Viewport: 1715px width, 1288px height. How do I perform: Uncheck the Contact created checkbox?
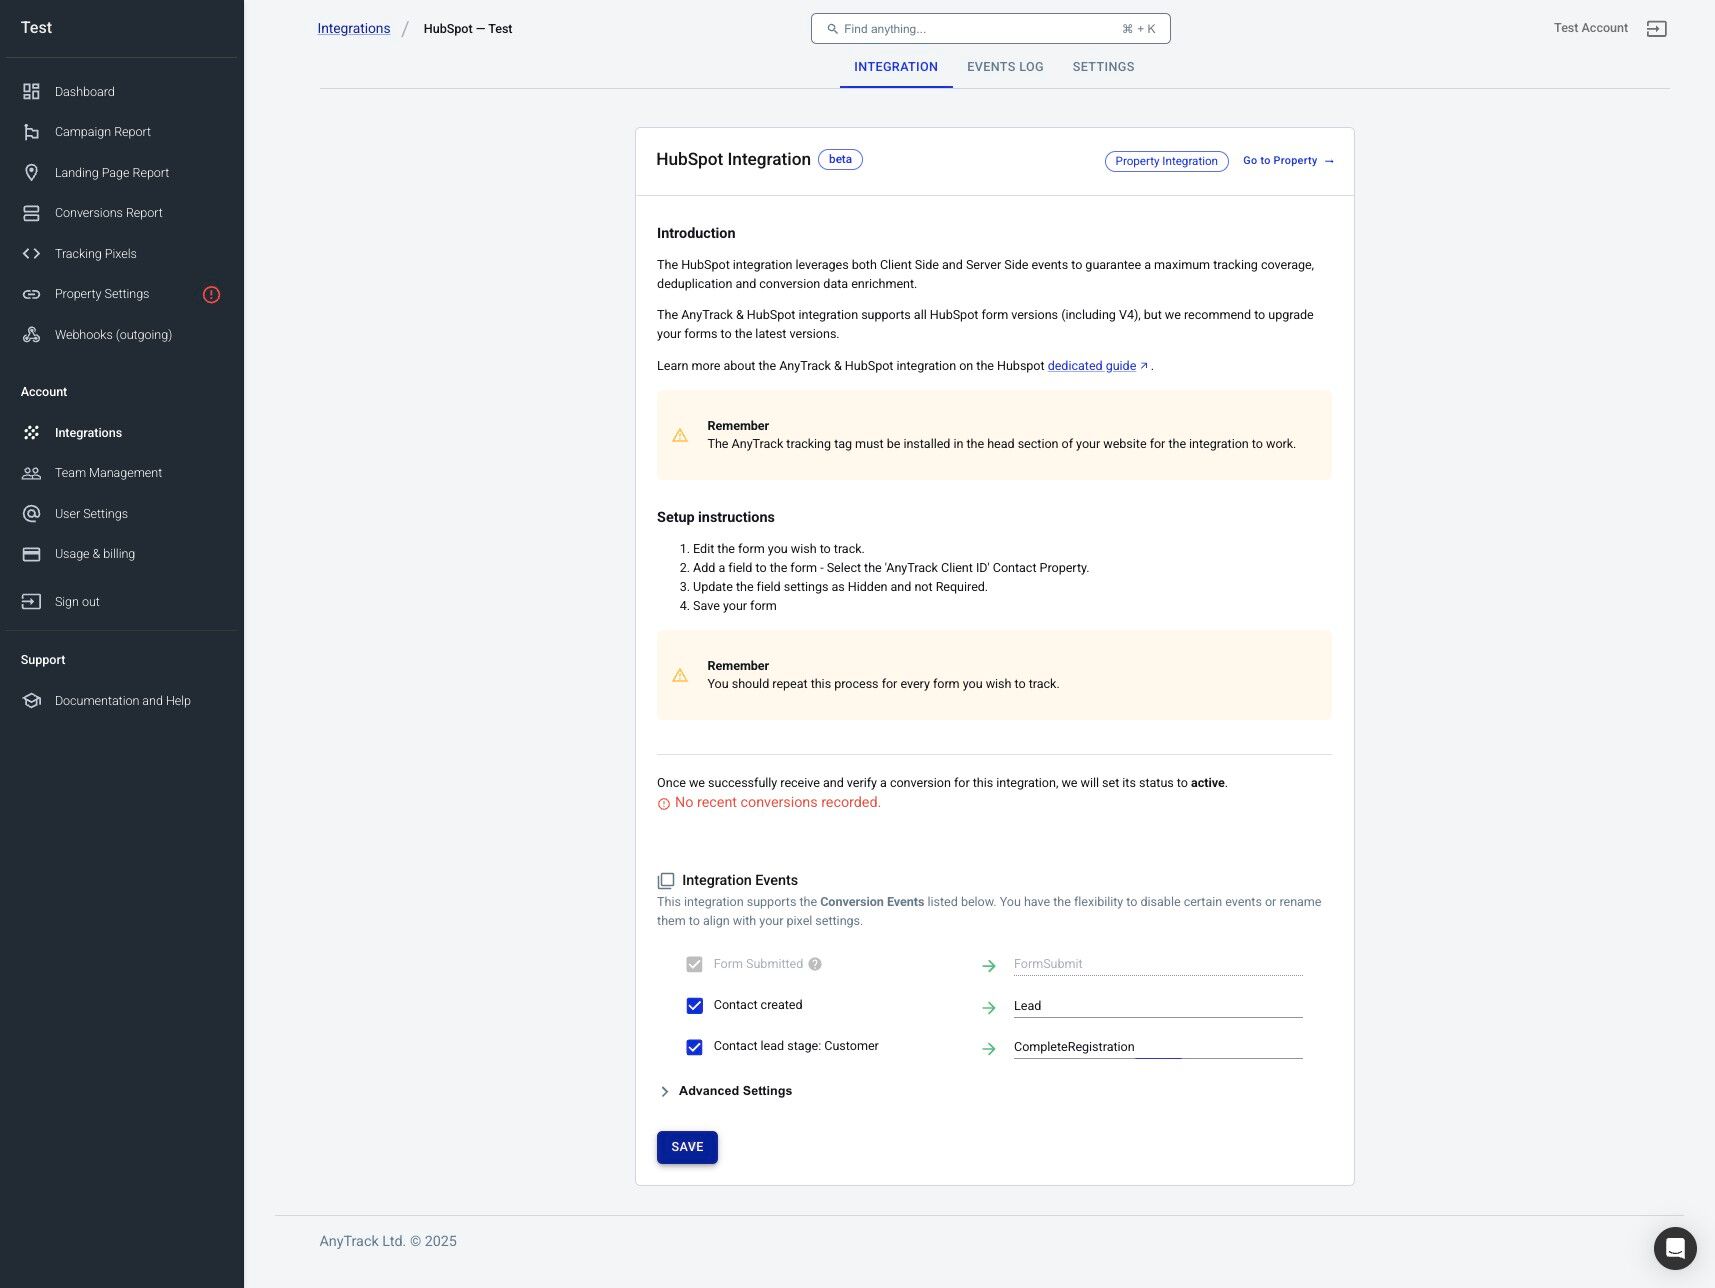[x=694, y=1006]
